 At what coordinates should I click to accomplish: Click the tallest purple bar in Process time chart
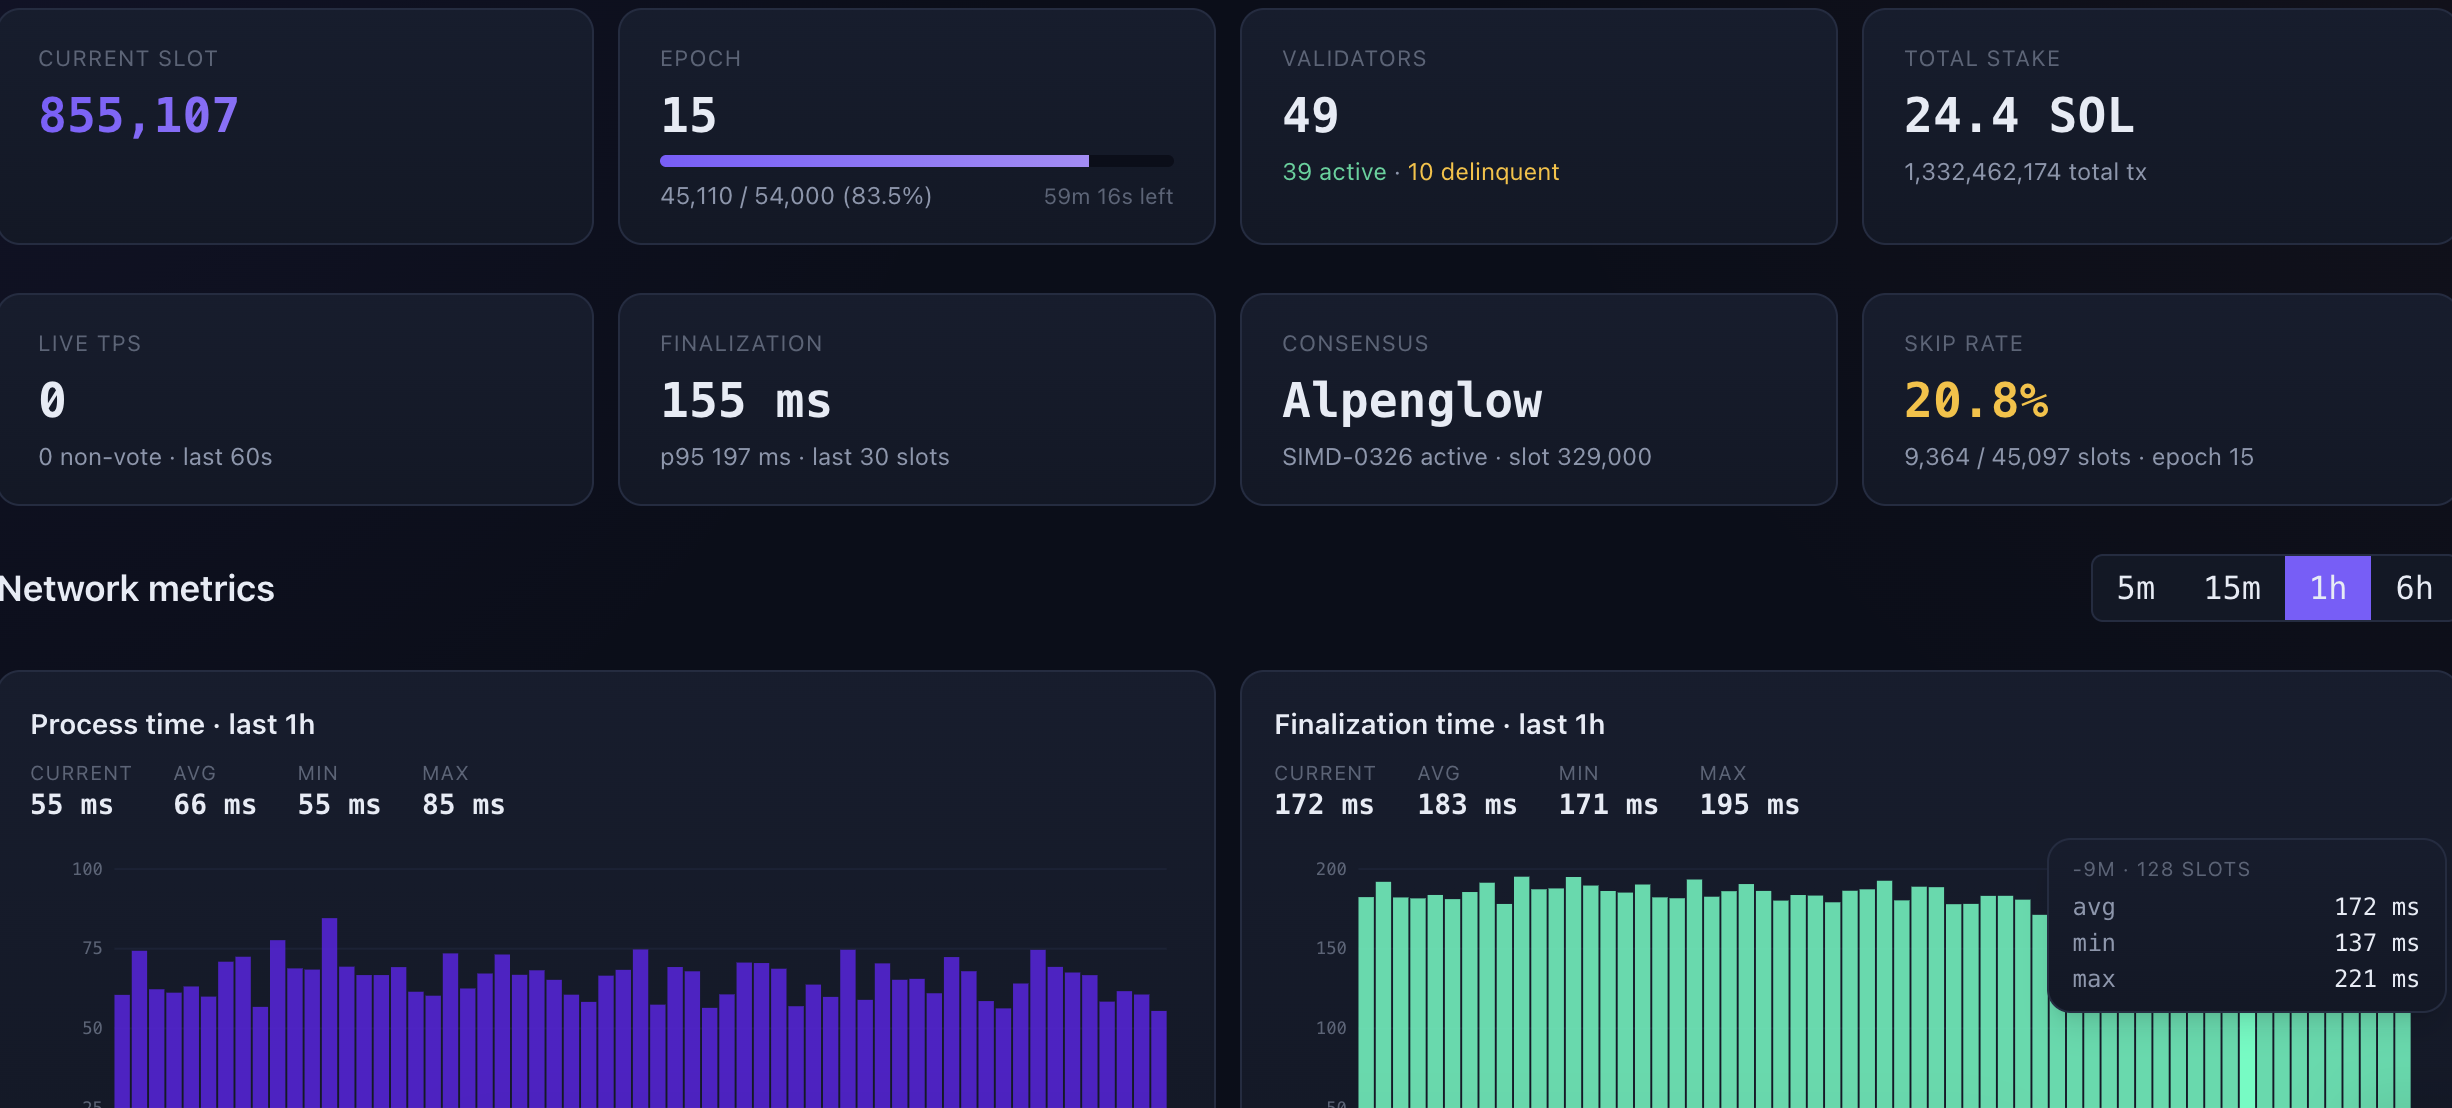click(x=330, y=1012)
